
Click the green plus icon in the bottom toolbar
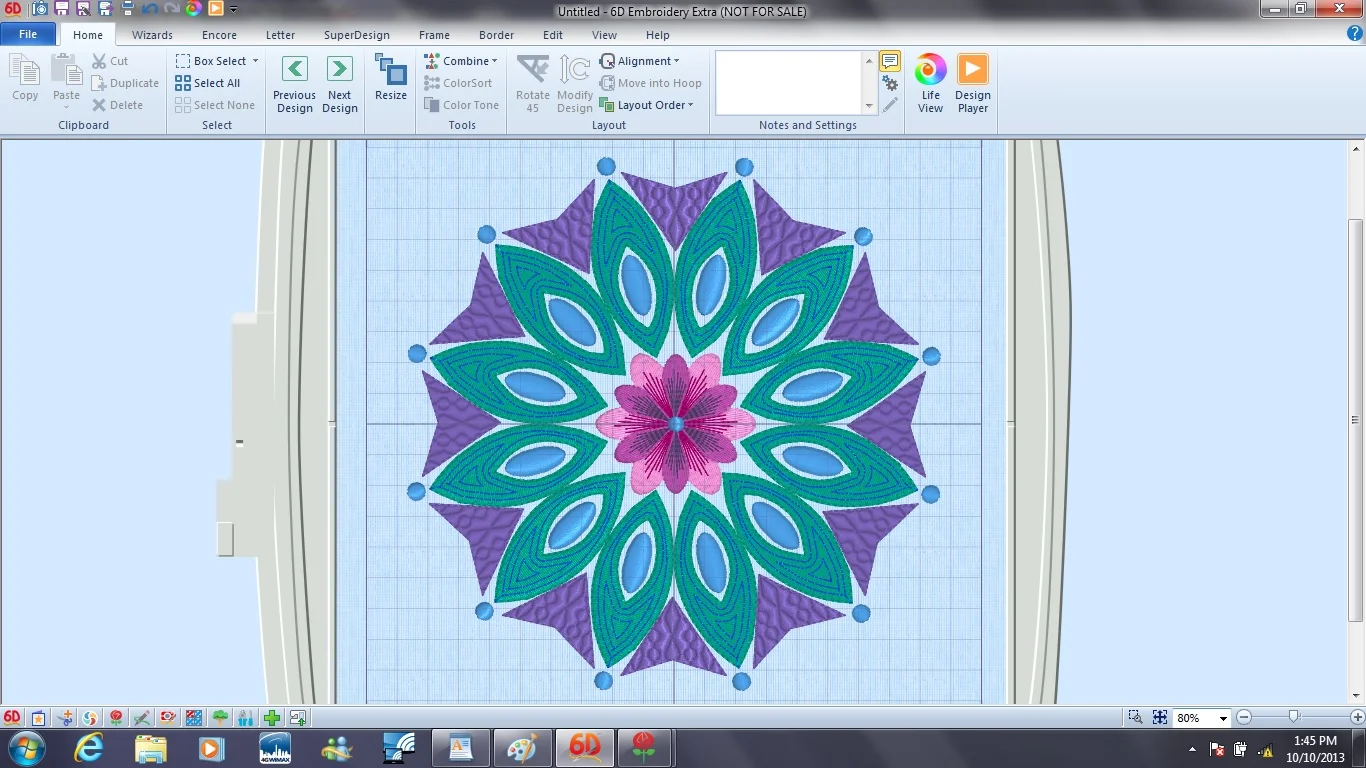click(x=271, y=717)
